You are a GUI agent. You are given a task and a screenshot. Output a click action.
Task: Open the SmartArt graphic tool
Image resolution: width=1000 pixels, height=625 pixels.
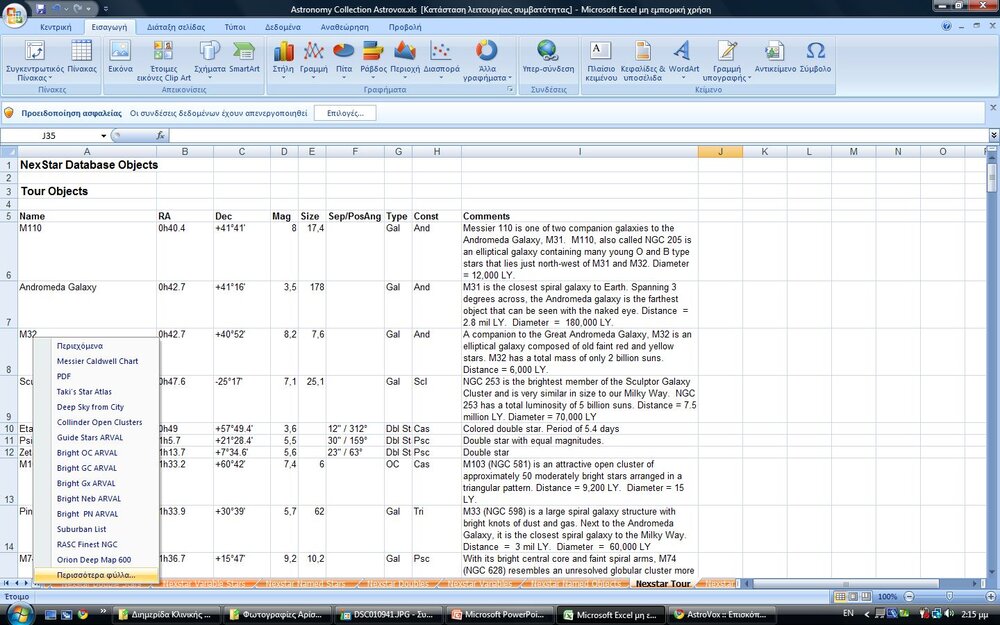[x=244, y=58]
